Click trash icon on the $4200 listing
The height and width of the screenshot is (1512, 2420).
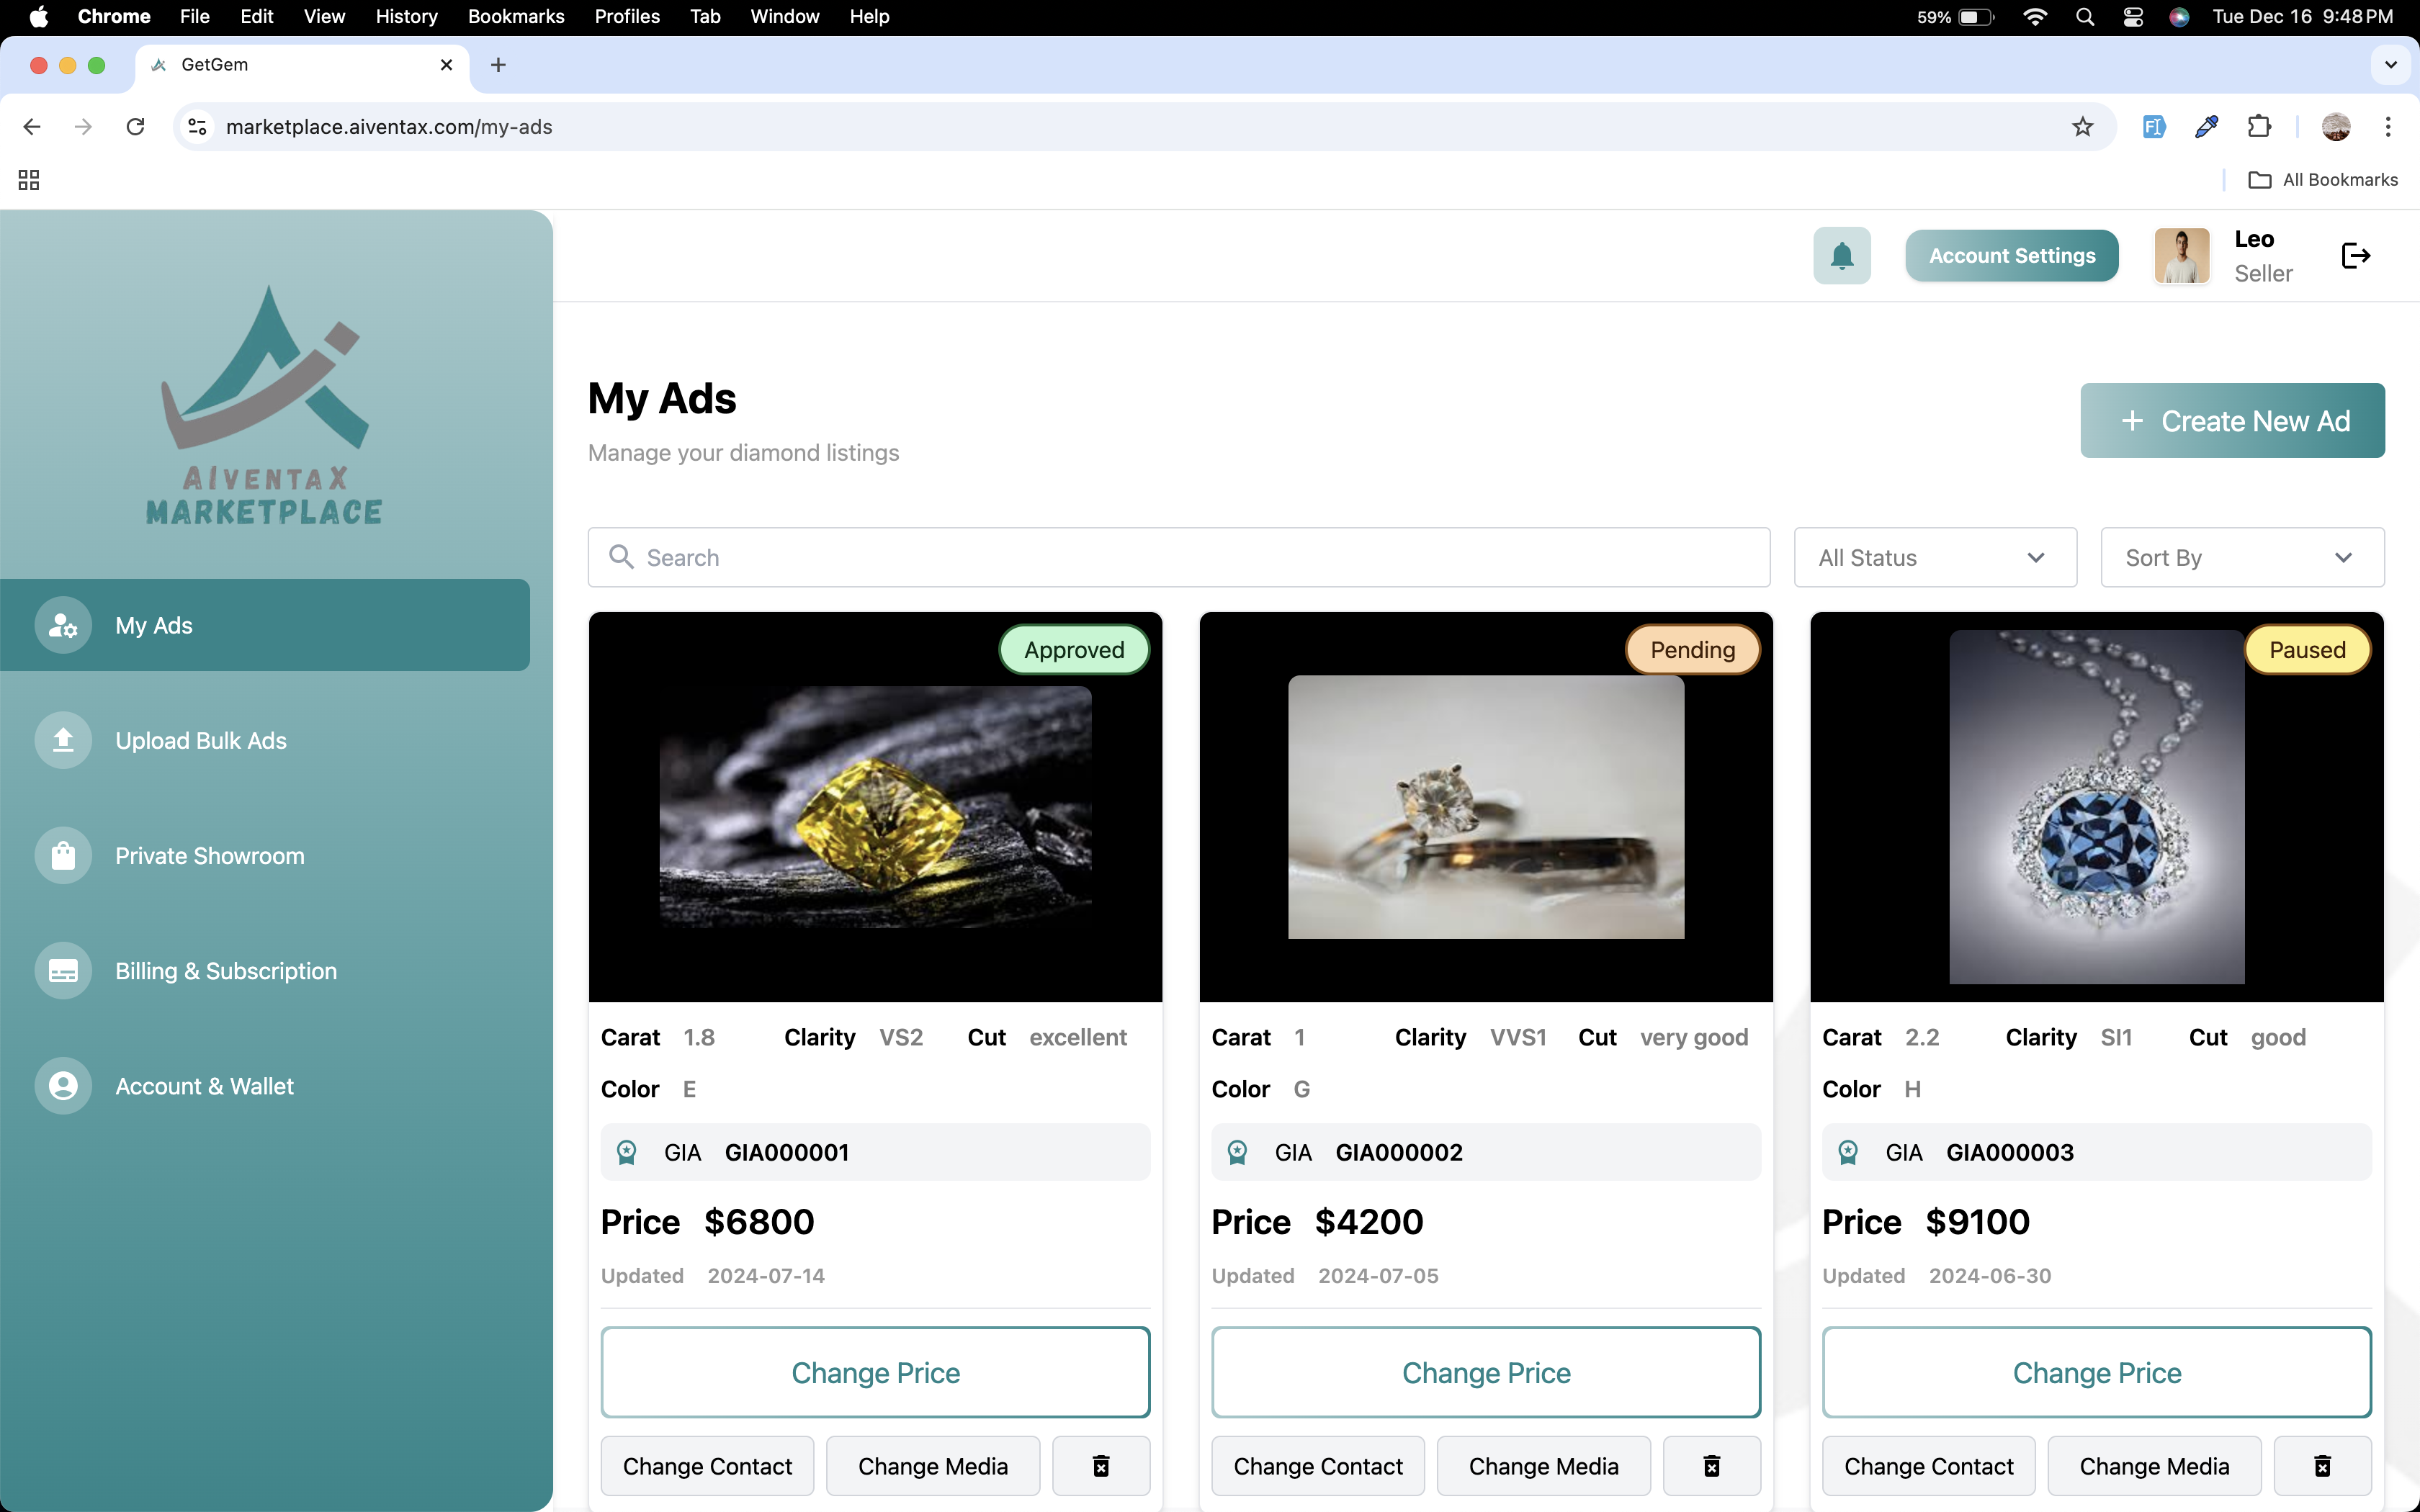coord(1711,1466)
